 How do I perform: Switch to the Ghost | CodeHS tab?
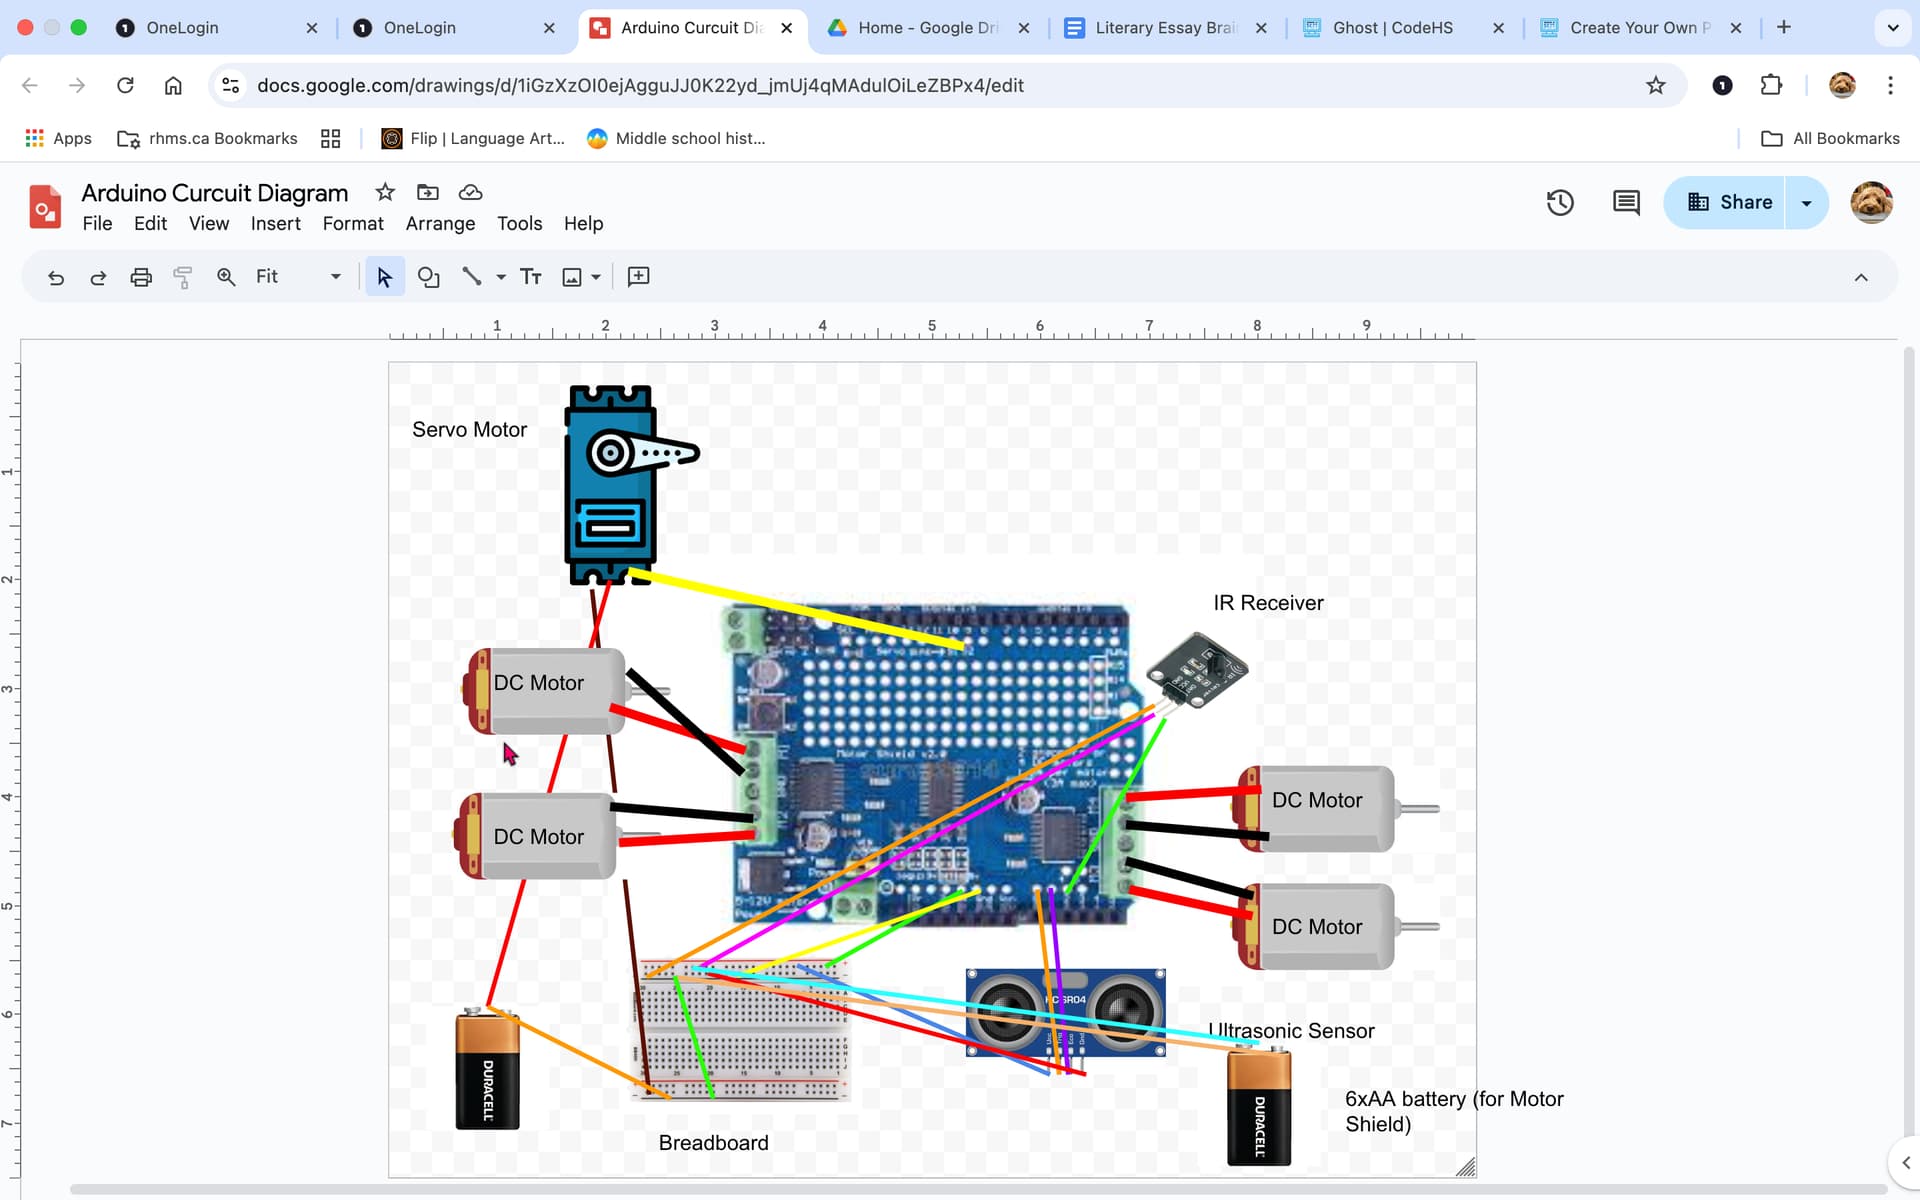(1392, 27)
